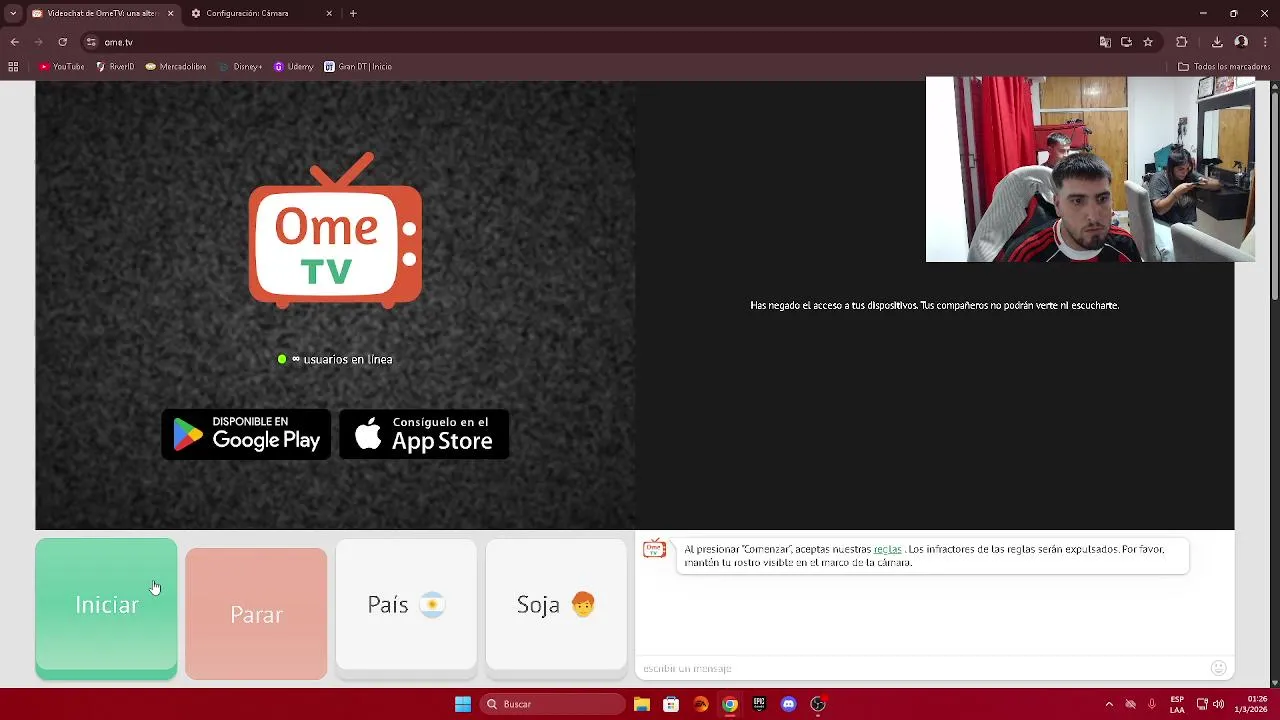Image resolution: width=1280 pixels, height=720 pixels.
Task: Go back to the previous page
Action: [14, 42]
